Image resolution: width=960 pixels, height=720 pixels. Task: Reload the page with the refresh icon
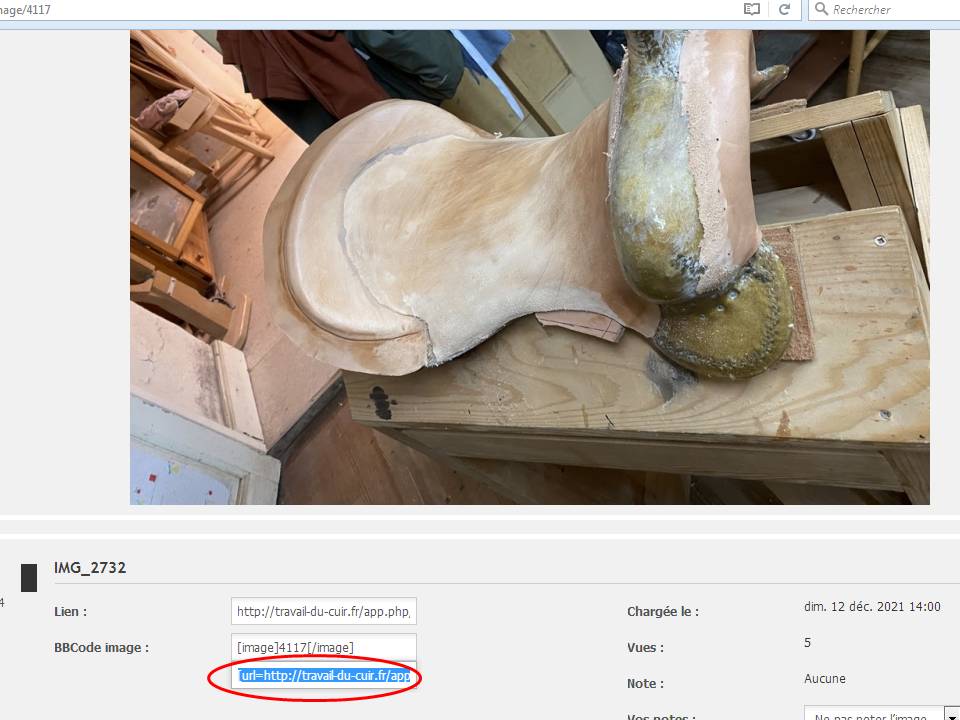pyautogui.click(x=785, y=9)
